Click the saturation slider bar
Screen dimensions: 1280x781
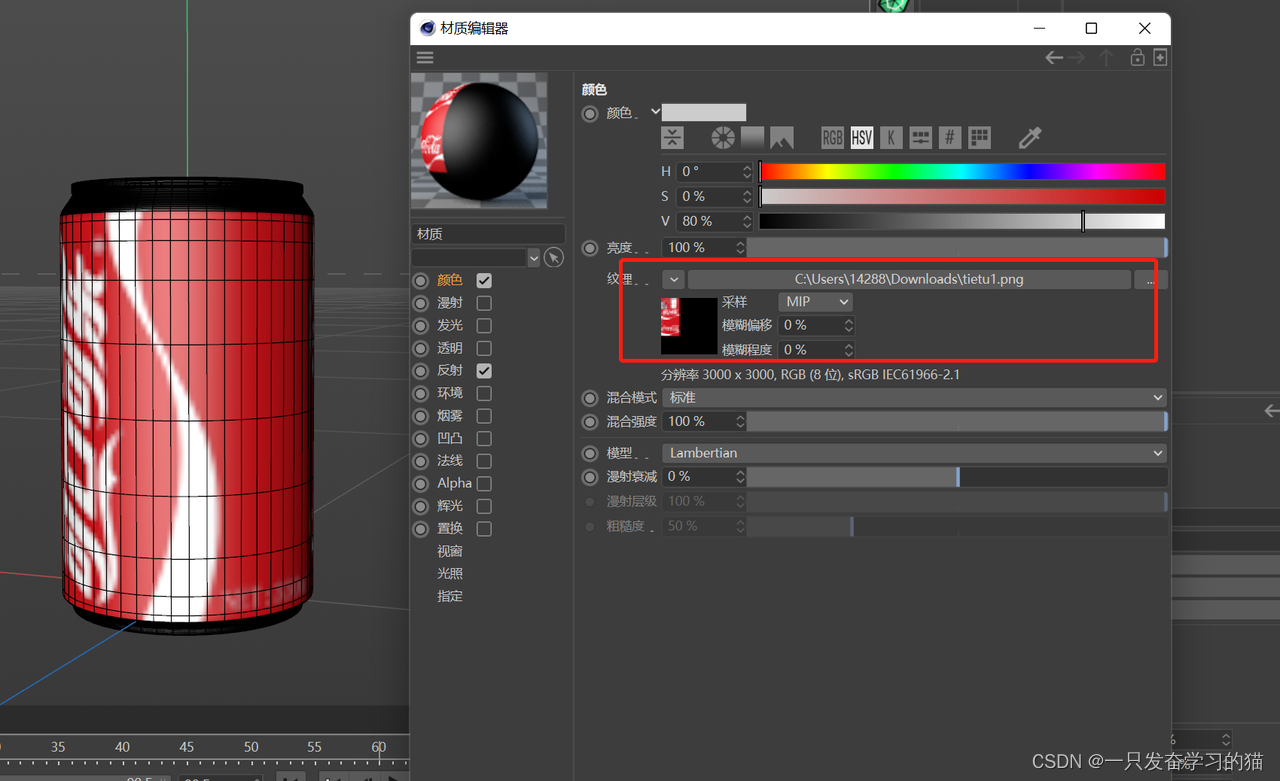coord(962,197)
